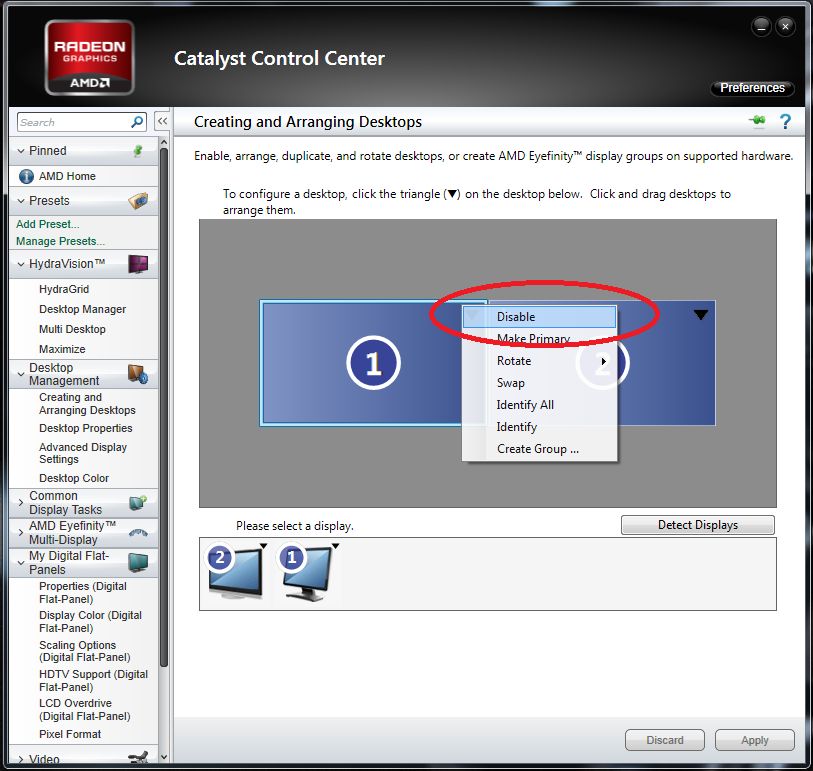813x771 pixels.
Task: Click sidebar scrollbar down arrow
Action: point(164,757)
